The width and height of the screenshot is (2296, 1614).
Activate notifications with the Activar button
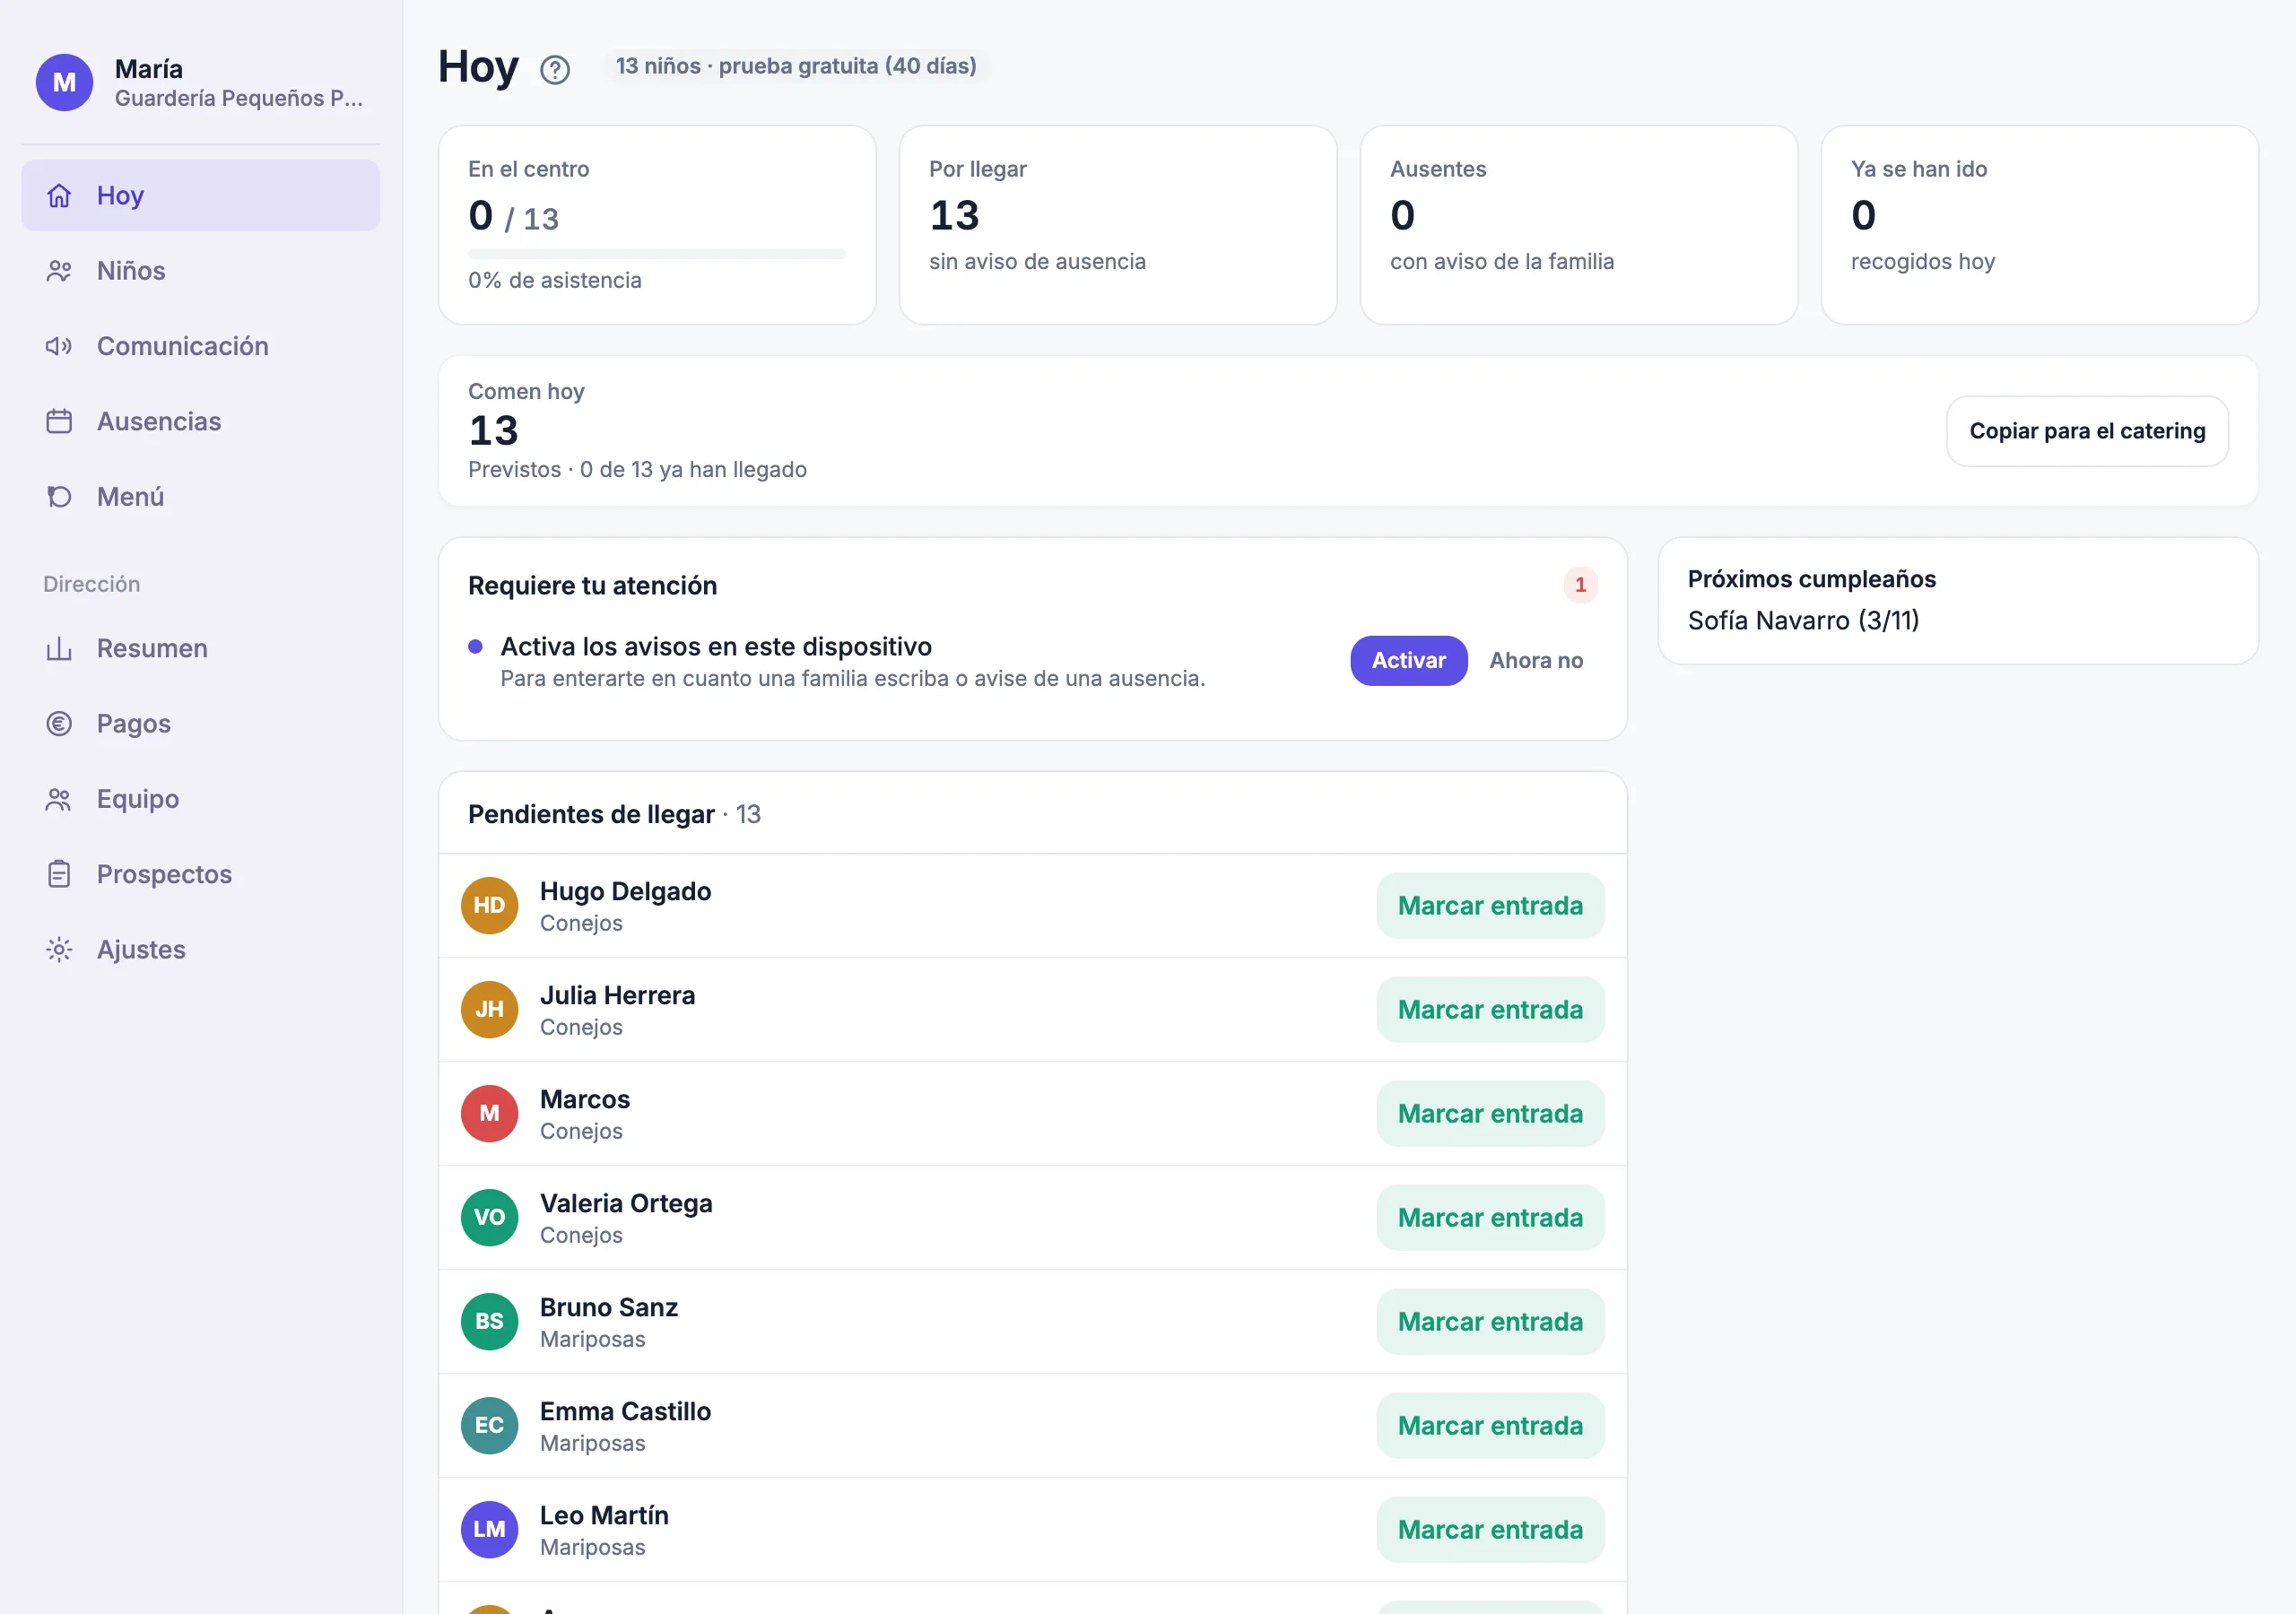pyautogui.click(x=1408, y=660)
